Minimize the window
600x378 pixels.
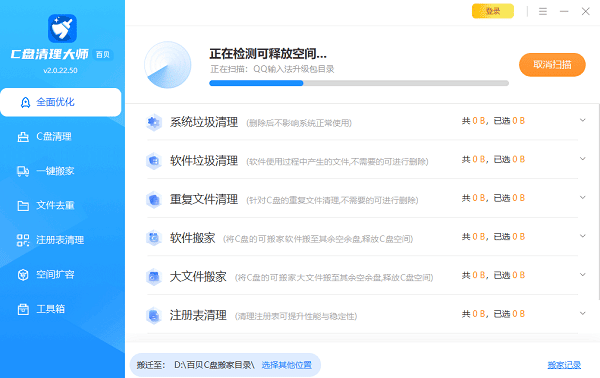click(x=564, y=11)
